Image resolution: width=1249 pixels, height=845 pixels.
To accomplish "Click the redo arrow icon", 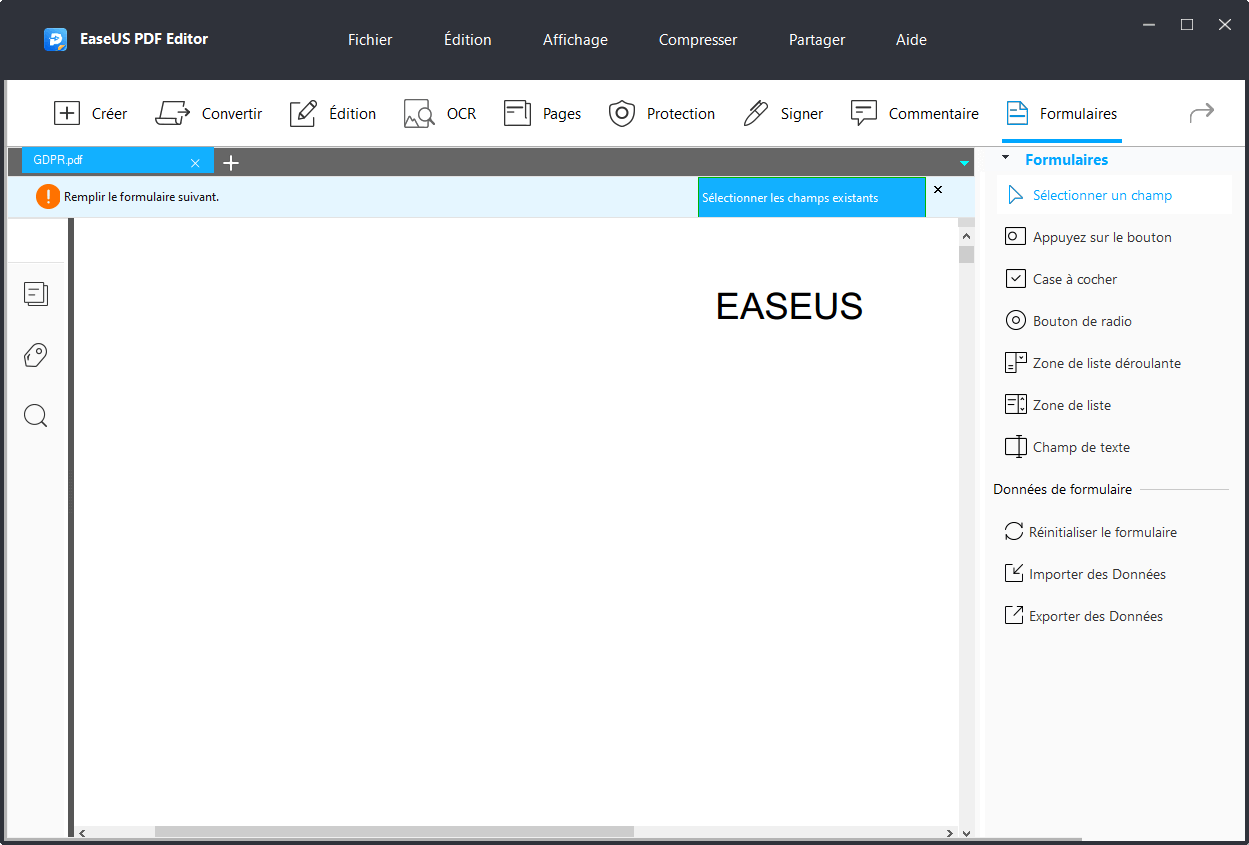I will pyautogui.click(x=1201, y=113).
